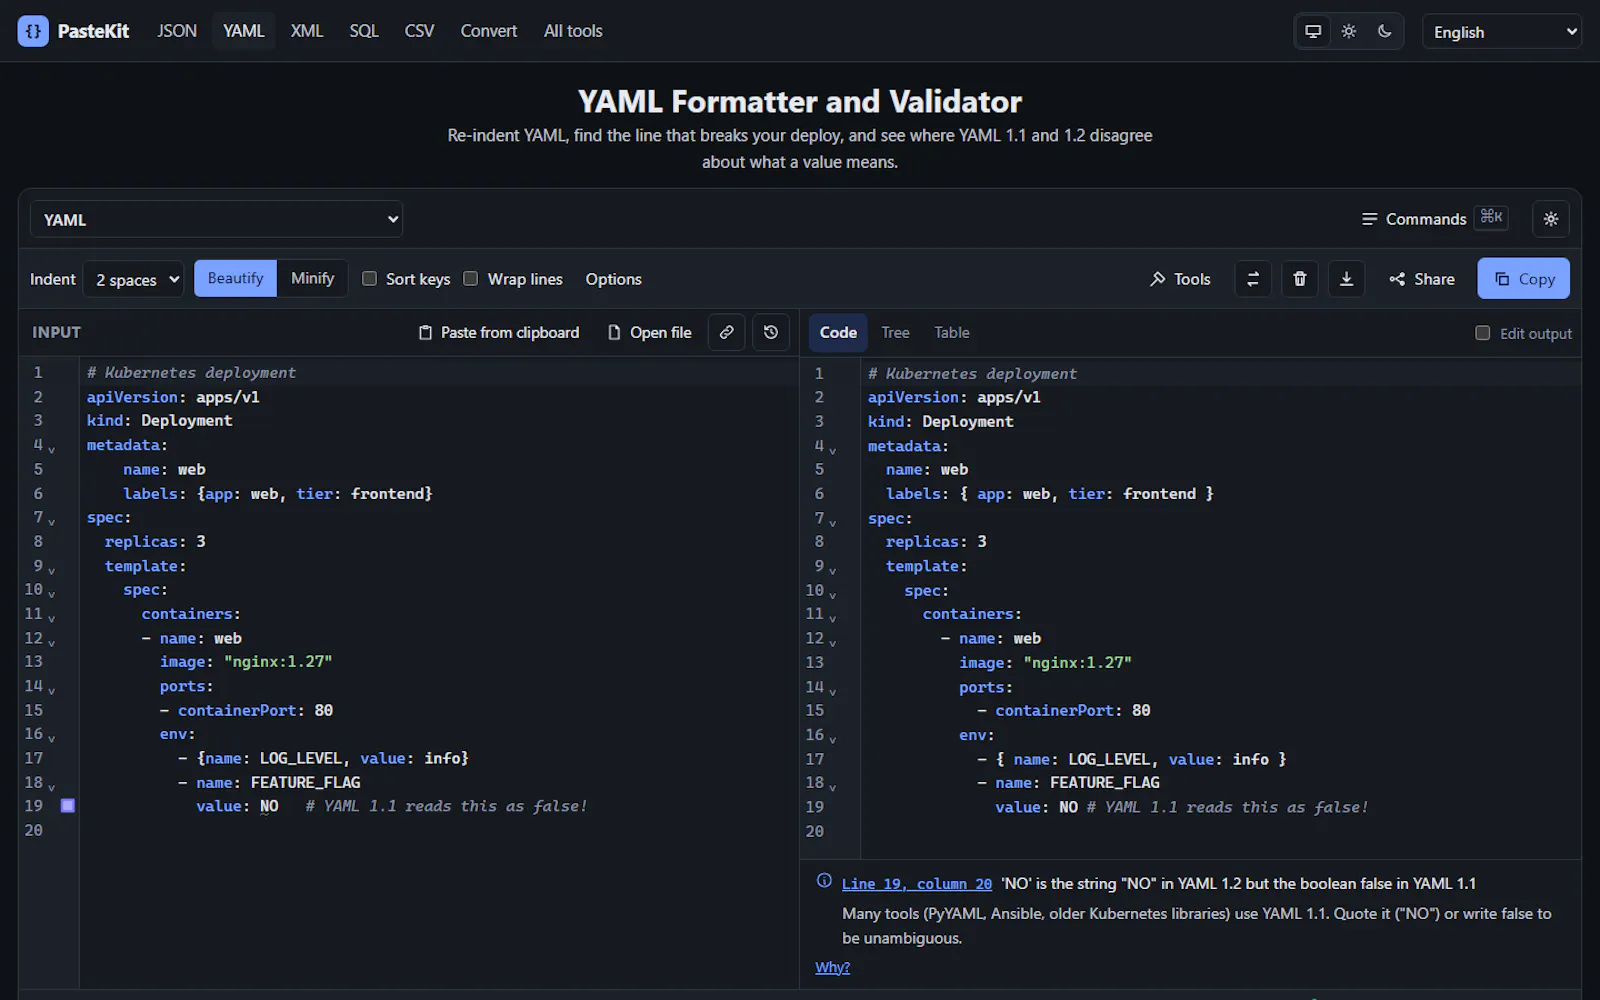1600x1000 pixels.
Task: Enable Wrap lines checkbox
Action: point(470,279)
